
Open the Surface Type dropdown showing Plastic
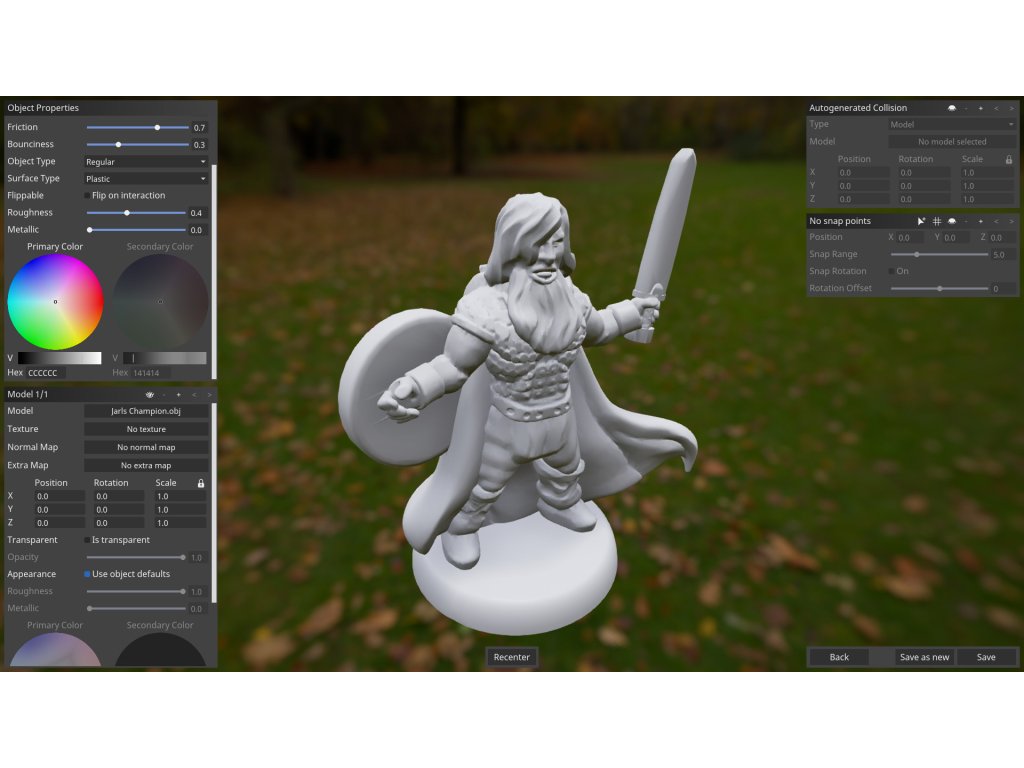point(145,179)
